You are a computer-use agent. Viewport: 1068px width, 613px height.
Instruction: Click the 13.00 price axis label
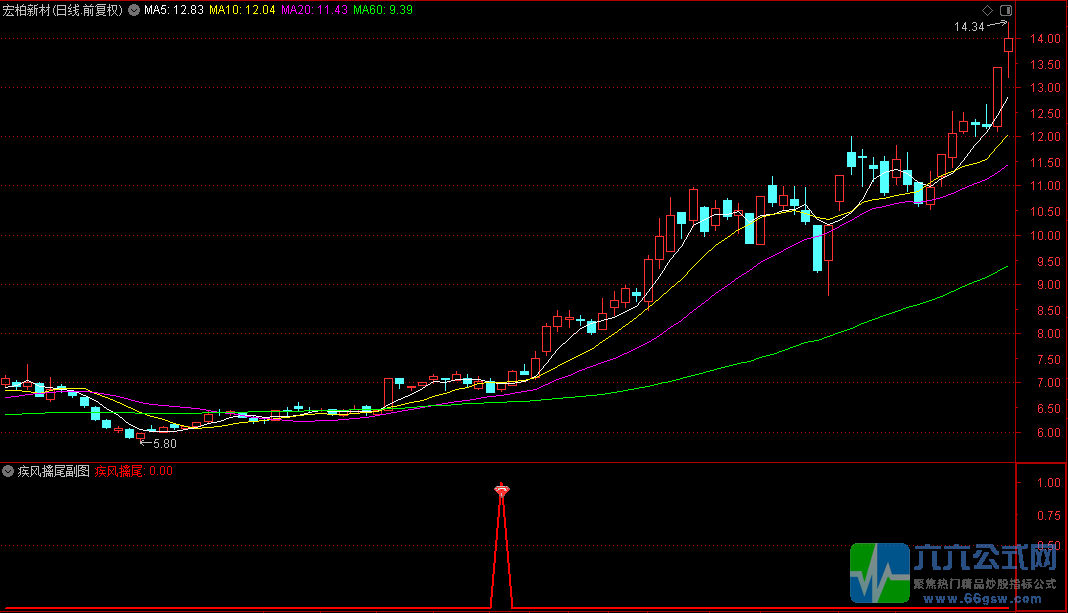pyautogui.click(x=1046, y=88)
